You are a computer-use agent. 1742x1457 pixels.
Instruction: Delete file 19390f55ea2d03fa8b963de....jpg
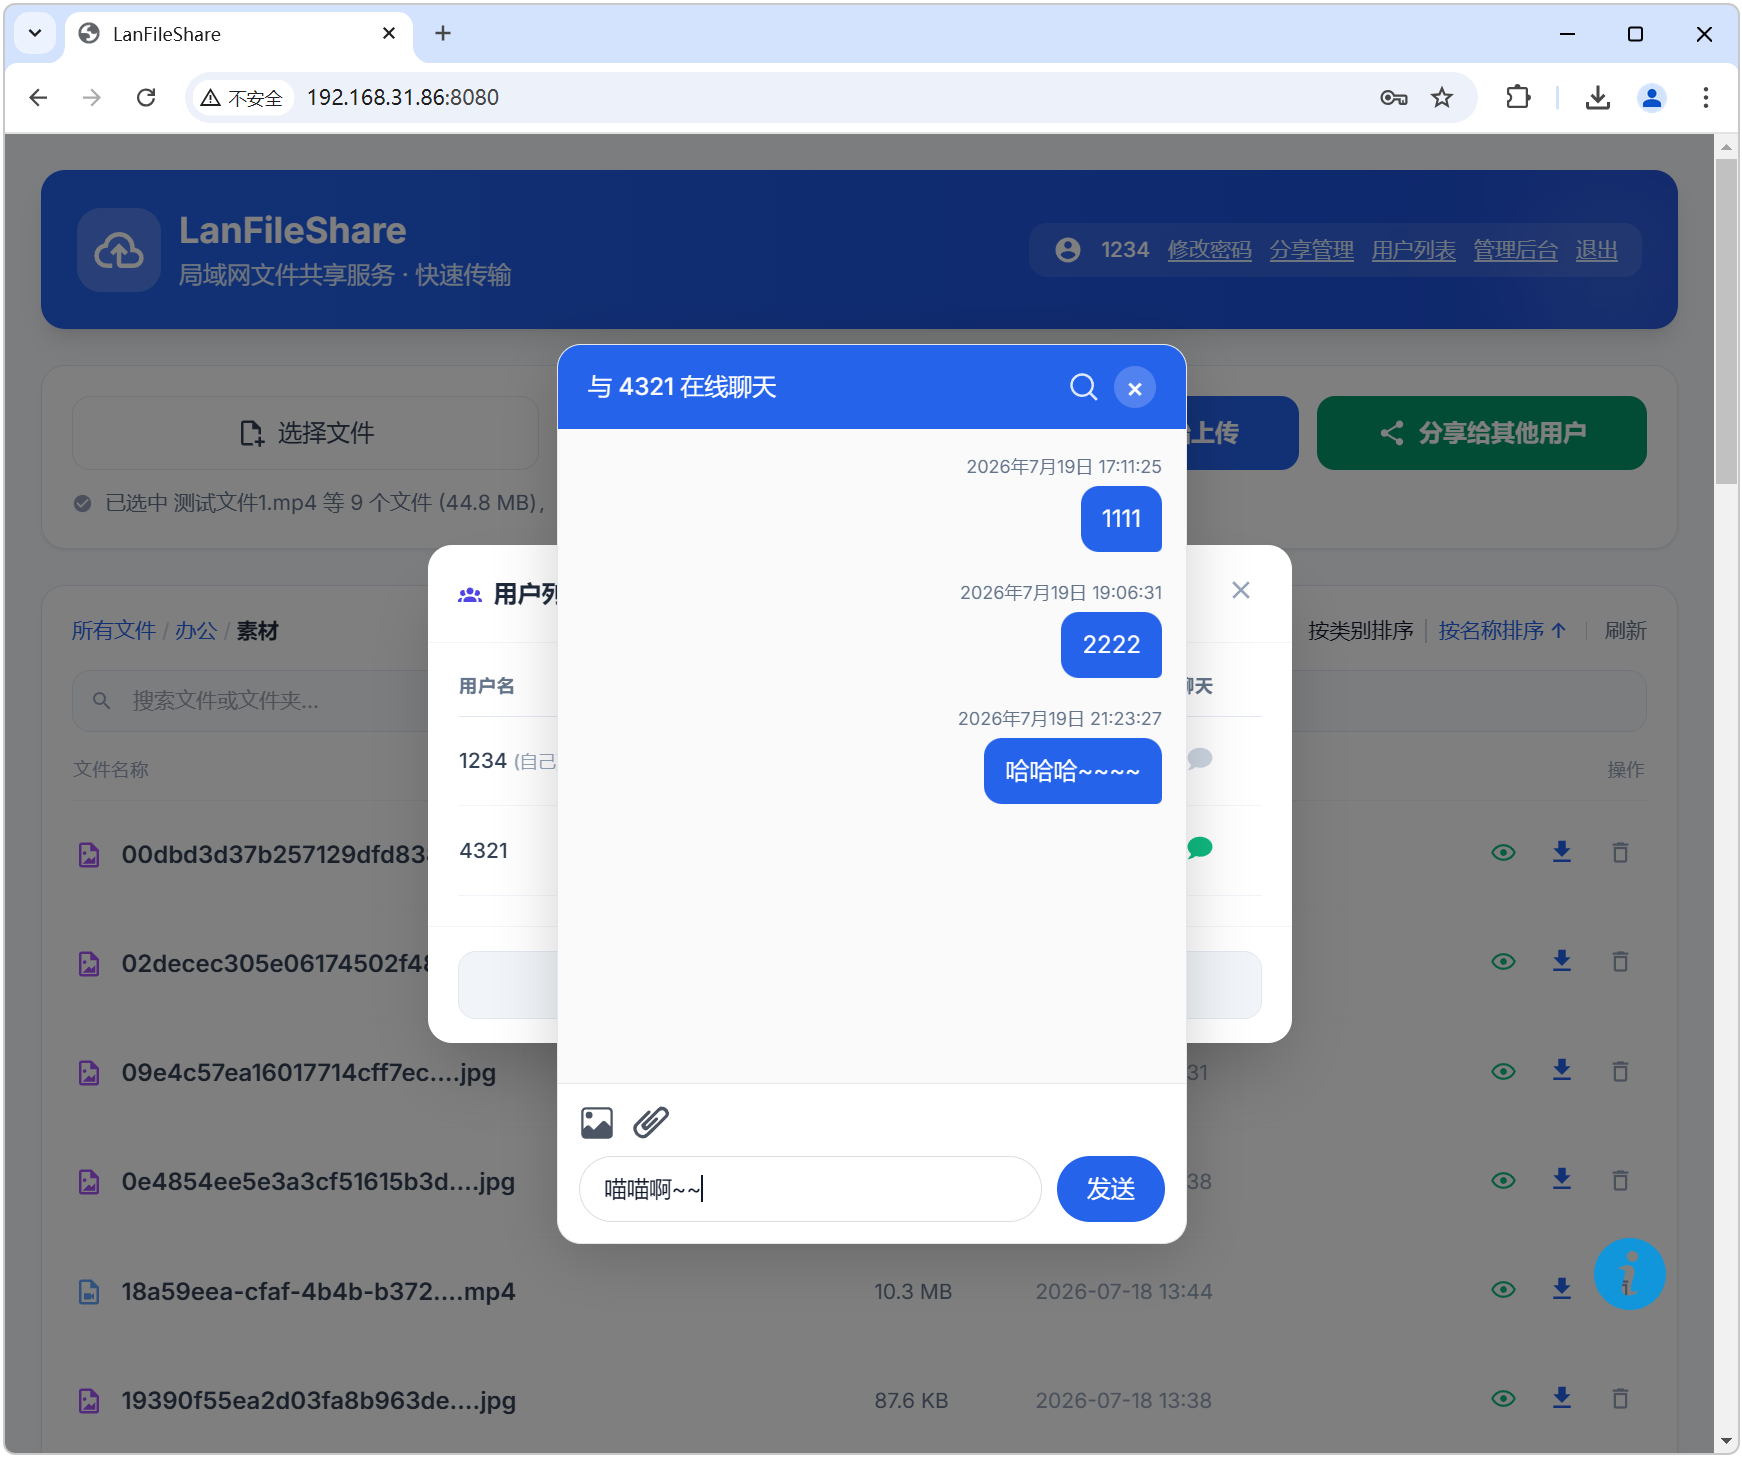click(x=1621, y=1398)
